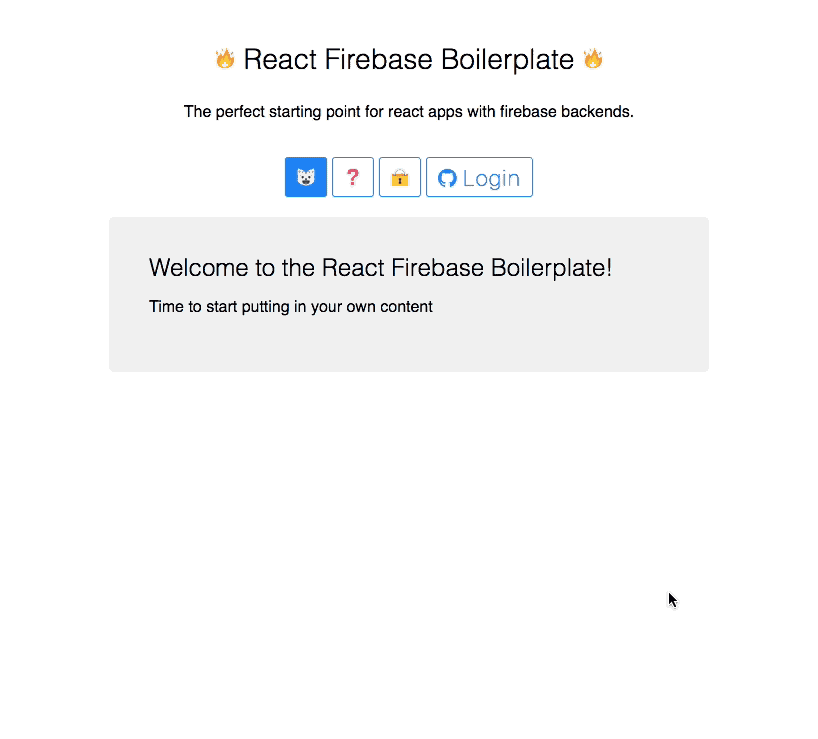The image size is (818, 739).
Task: Click the React Firebase Boilerplate page title
Action: tap(408, 59)
